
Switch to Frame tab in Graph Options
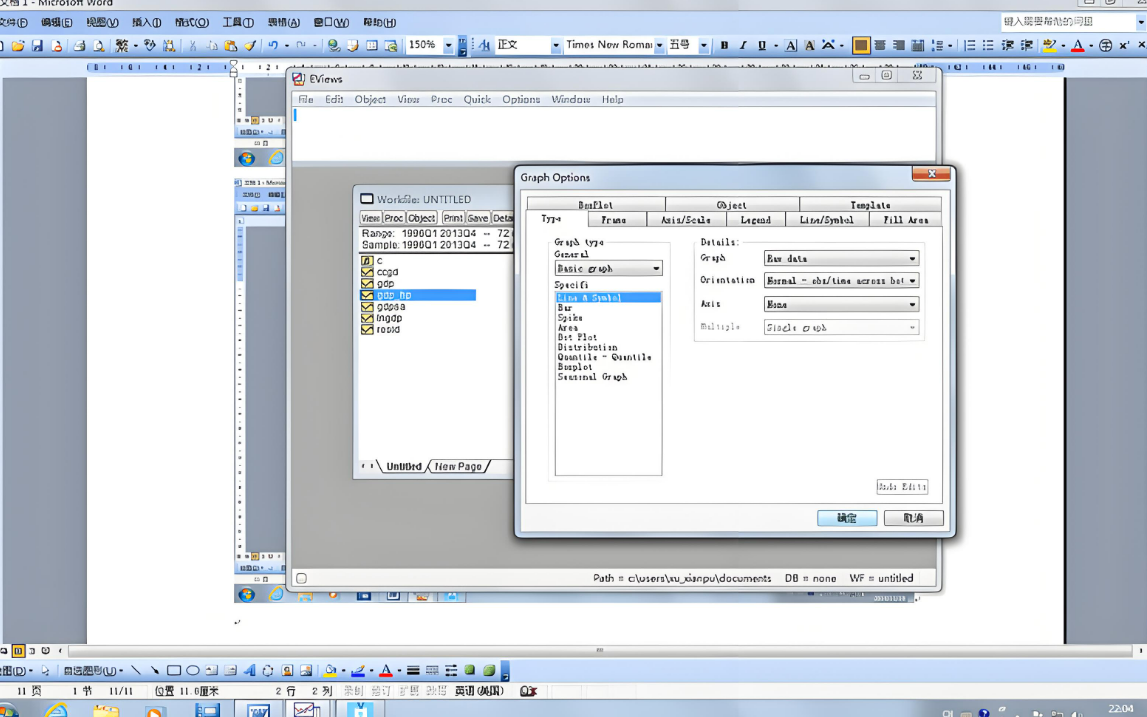point(614,219)
